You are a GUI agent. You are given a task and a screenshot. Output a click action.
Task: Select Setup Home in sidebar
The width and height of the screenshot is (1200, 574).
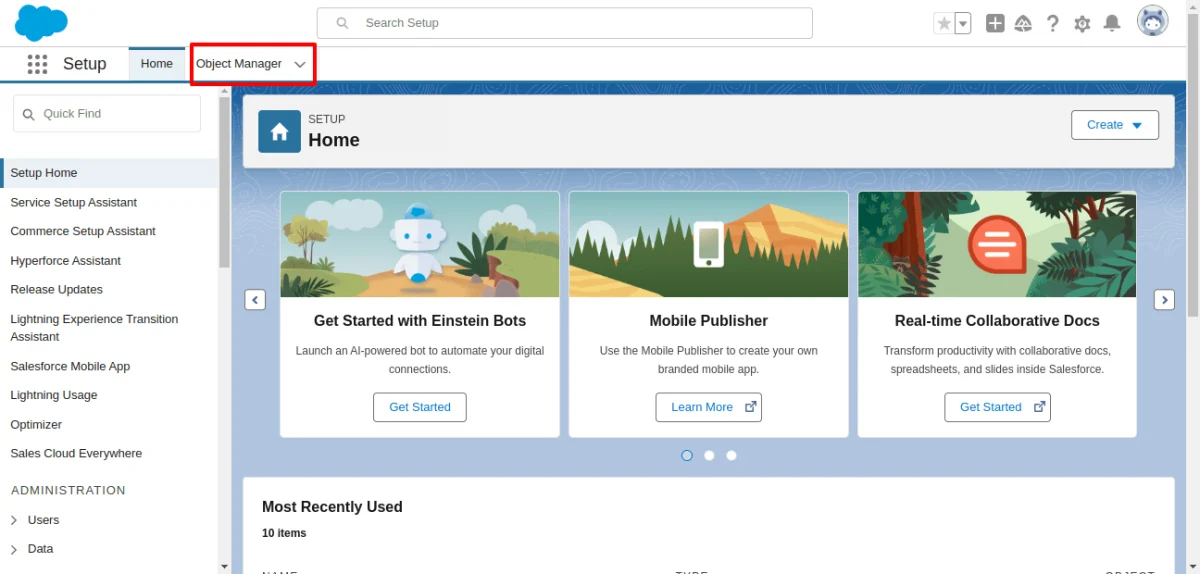(109, 173)
